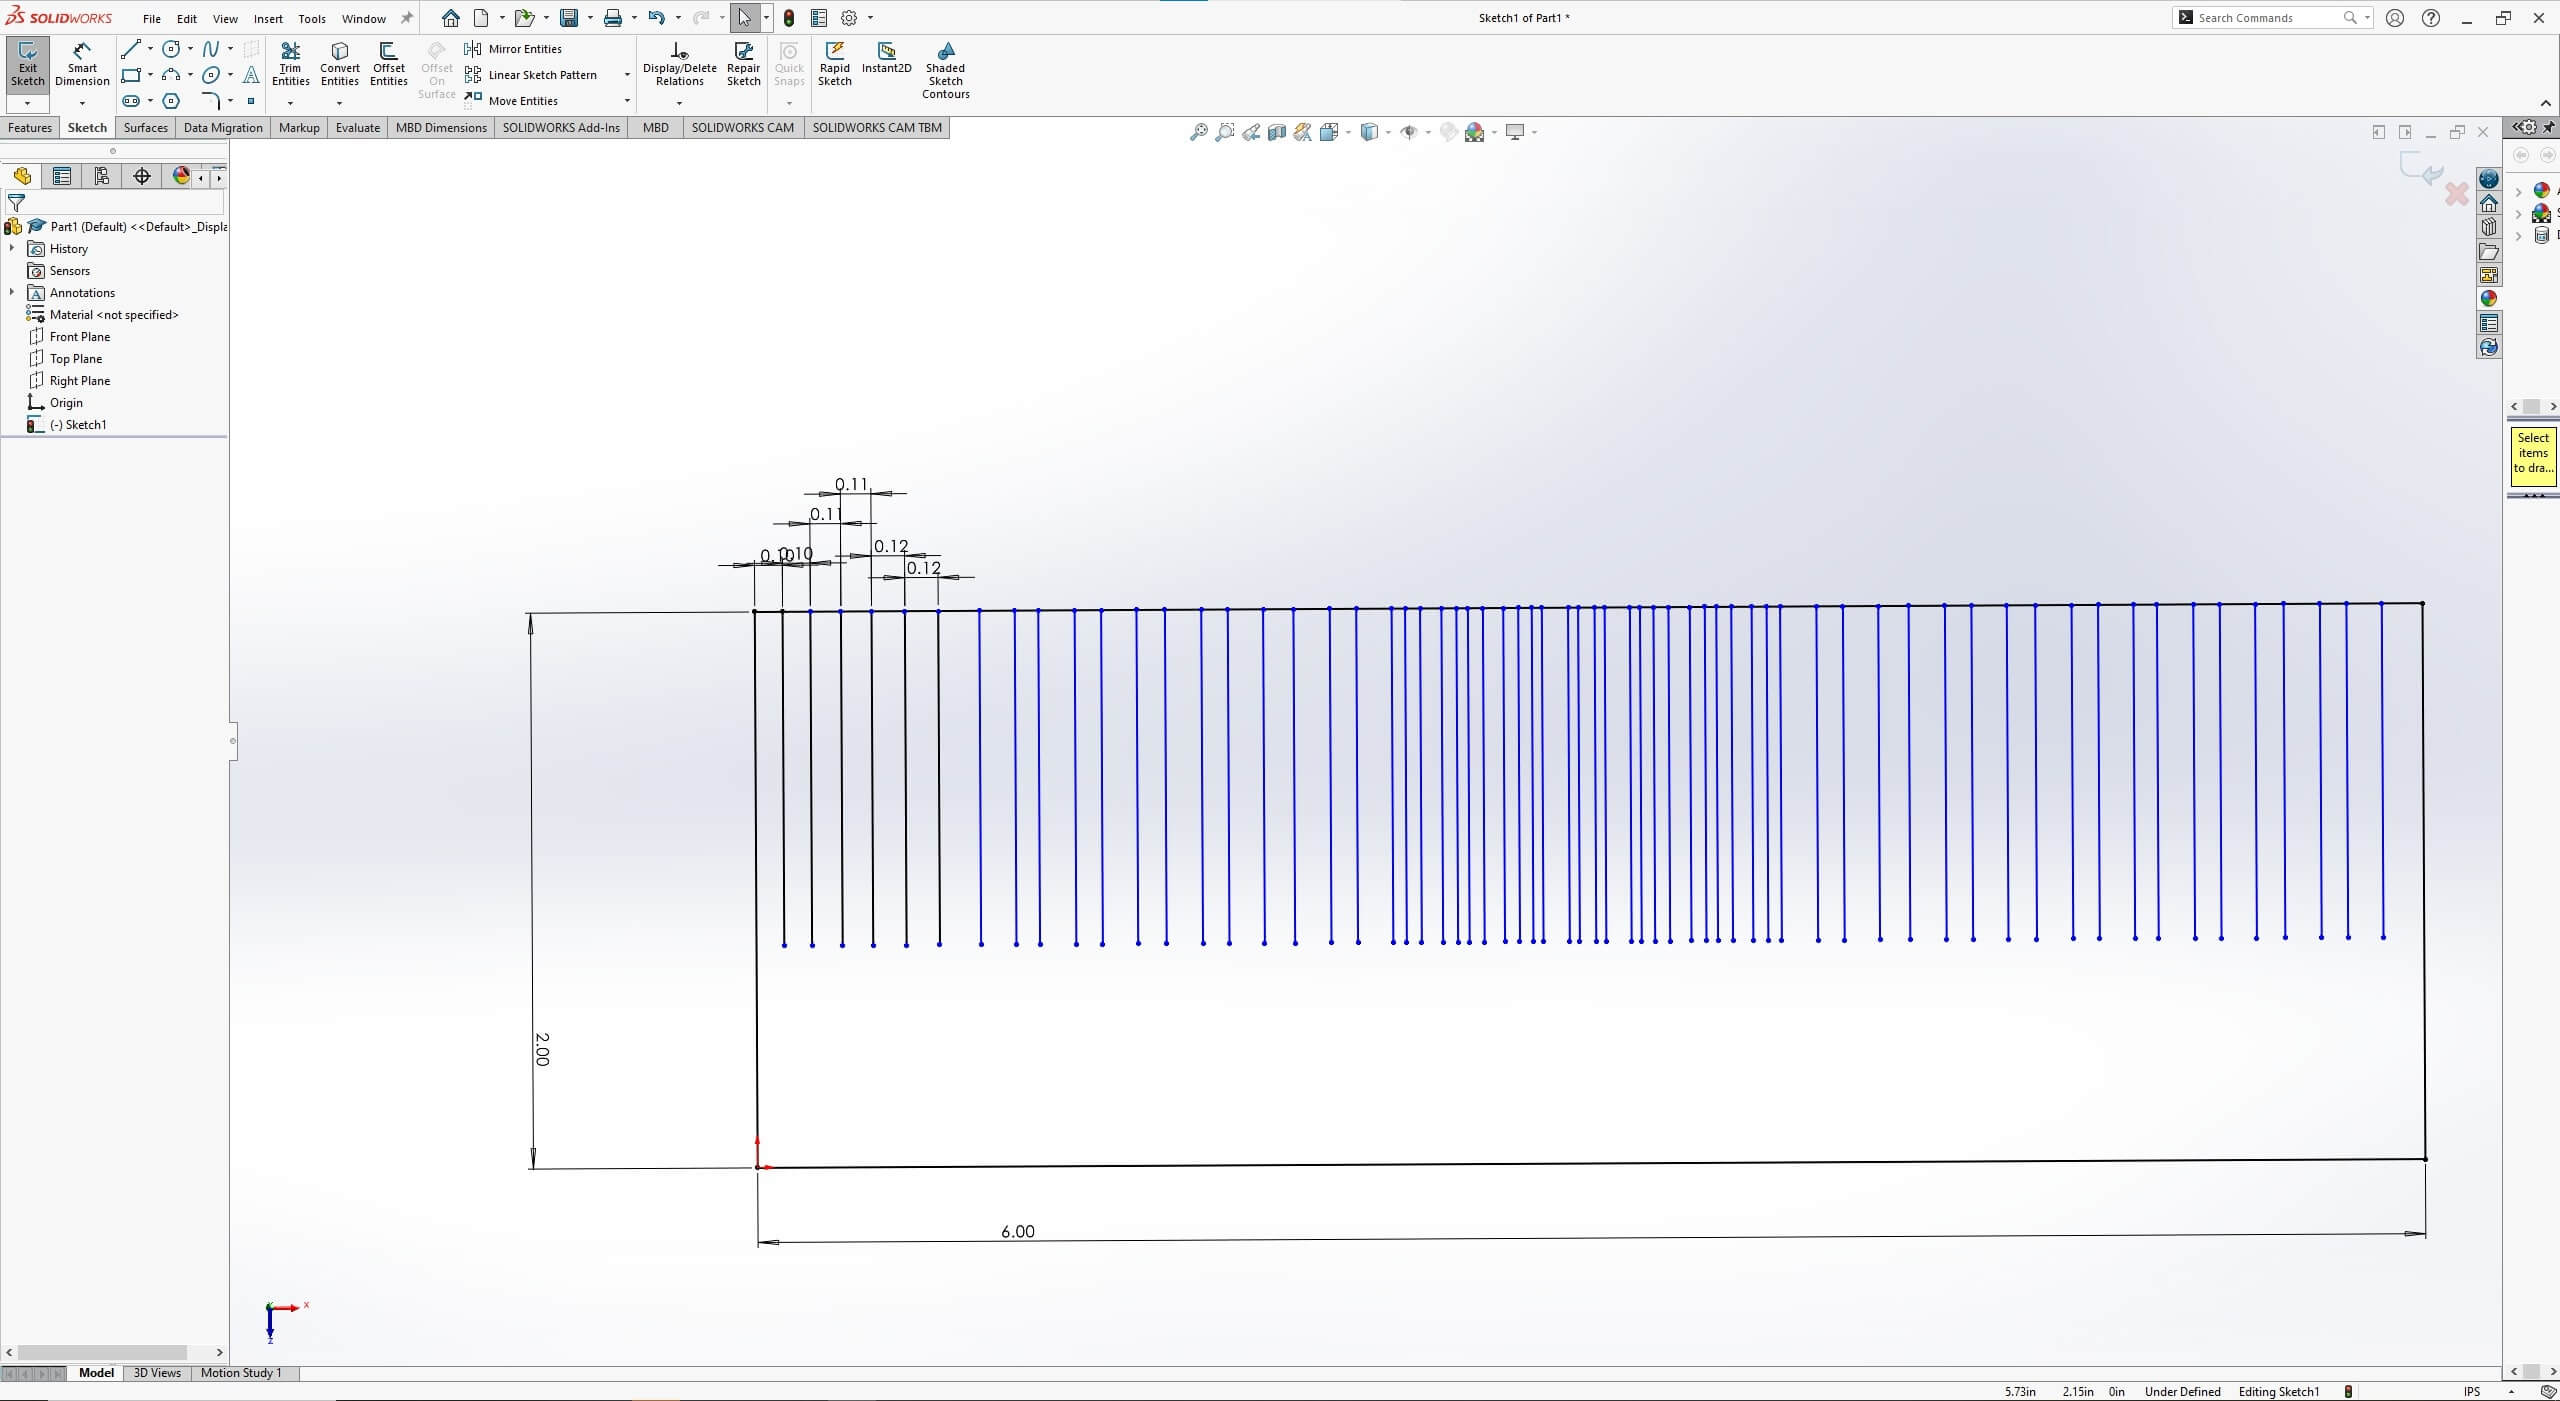
Task: Open Appearances tab in task pane
Action: 2489,299
